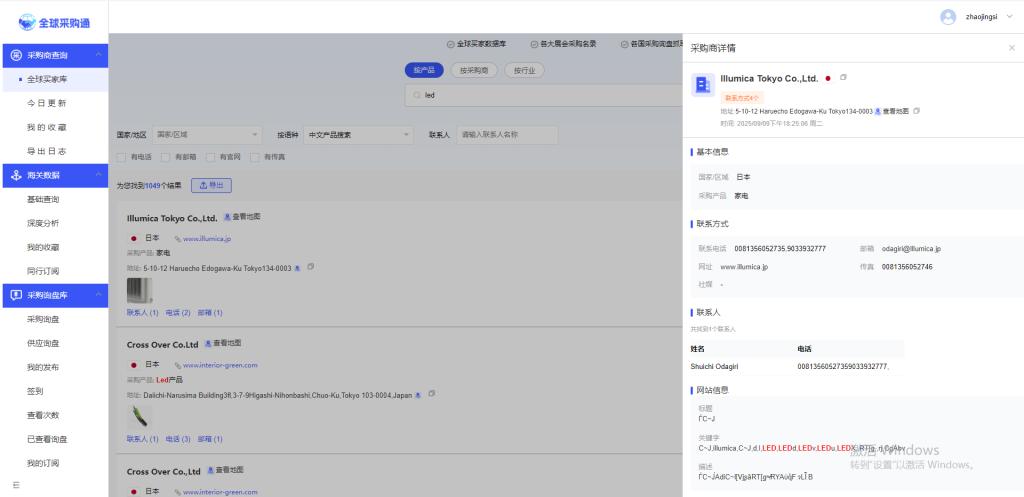
Task: Select 今日更新 in the sidebar
Action: [46, 103]
